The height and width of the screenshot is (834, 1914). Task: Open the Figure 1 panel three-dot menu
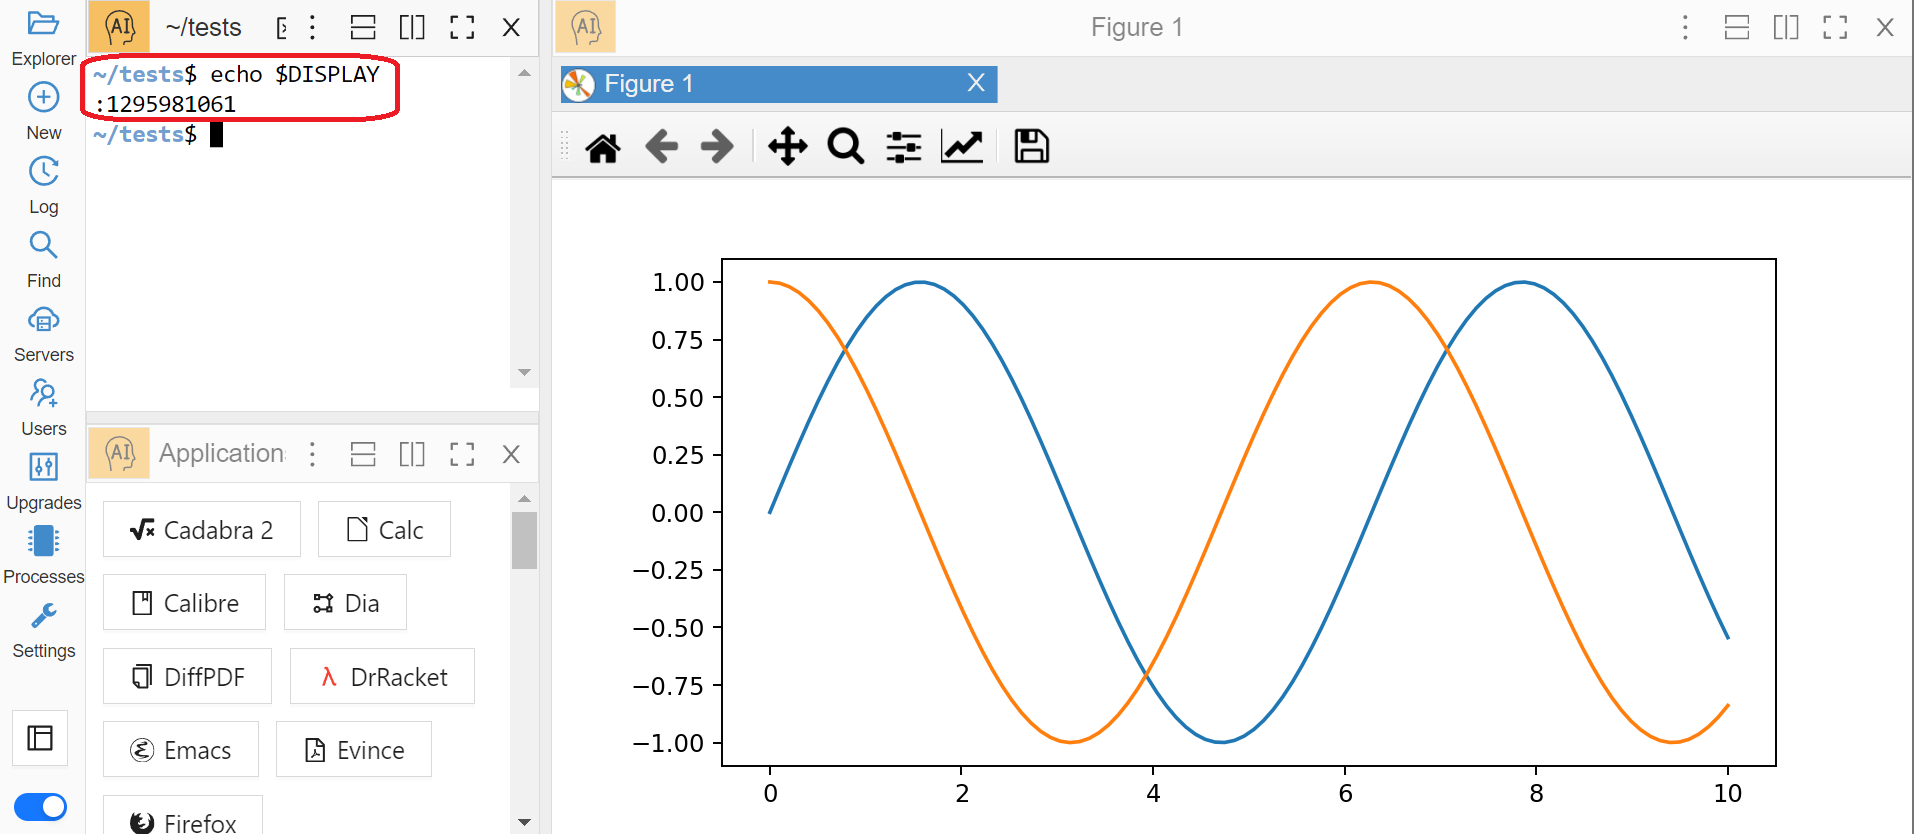click(1685, 27)
